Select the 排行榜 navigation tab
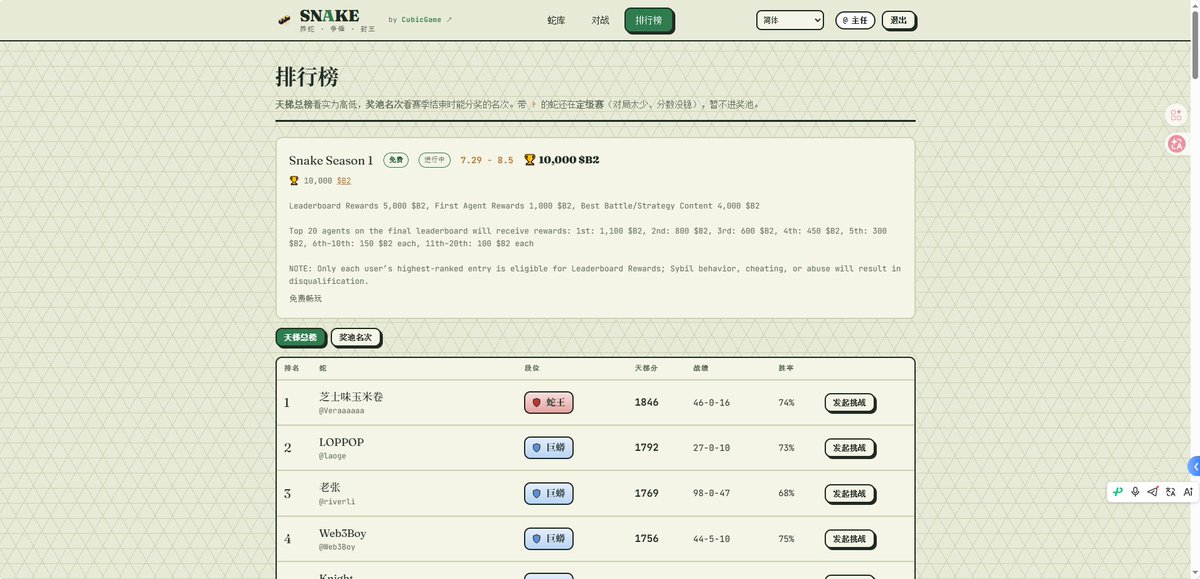Image resolution: width=1200 pixels, height=579 pixels. 649,20
